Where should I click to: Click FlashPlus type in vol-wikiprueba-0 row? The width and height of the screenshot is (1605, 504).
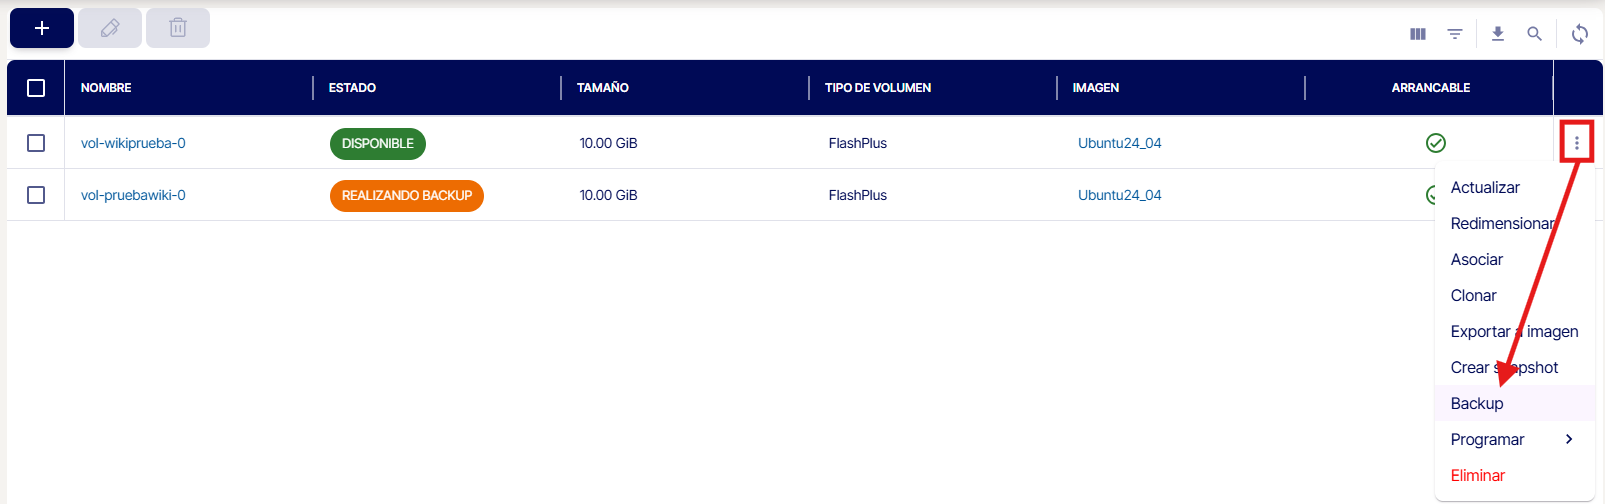click(858, 143)
